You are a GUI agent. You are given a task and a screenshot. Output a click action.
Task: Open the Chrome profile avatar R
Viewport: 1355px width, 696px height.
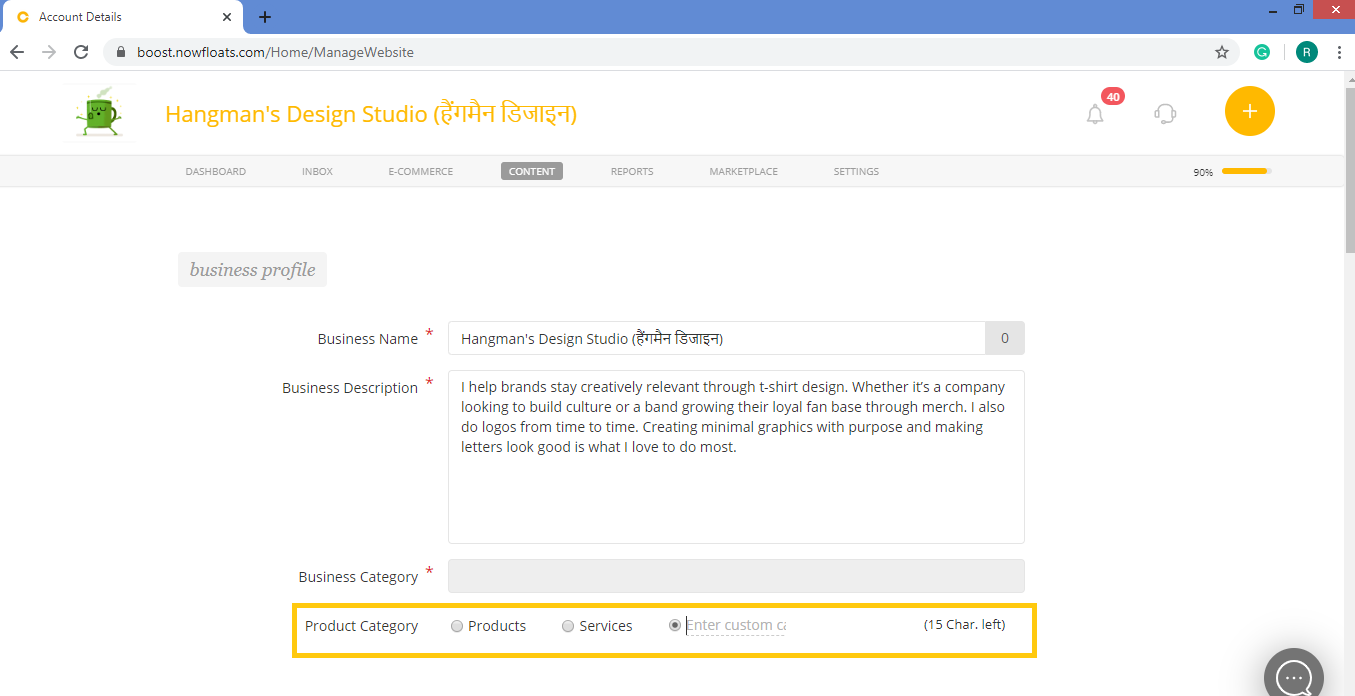(x=1306, y=52)
